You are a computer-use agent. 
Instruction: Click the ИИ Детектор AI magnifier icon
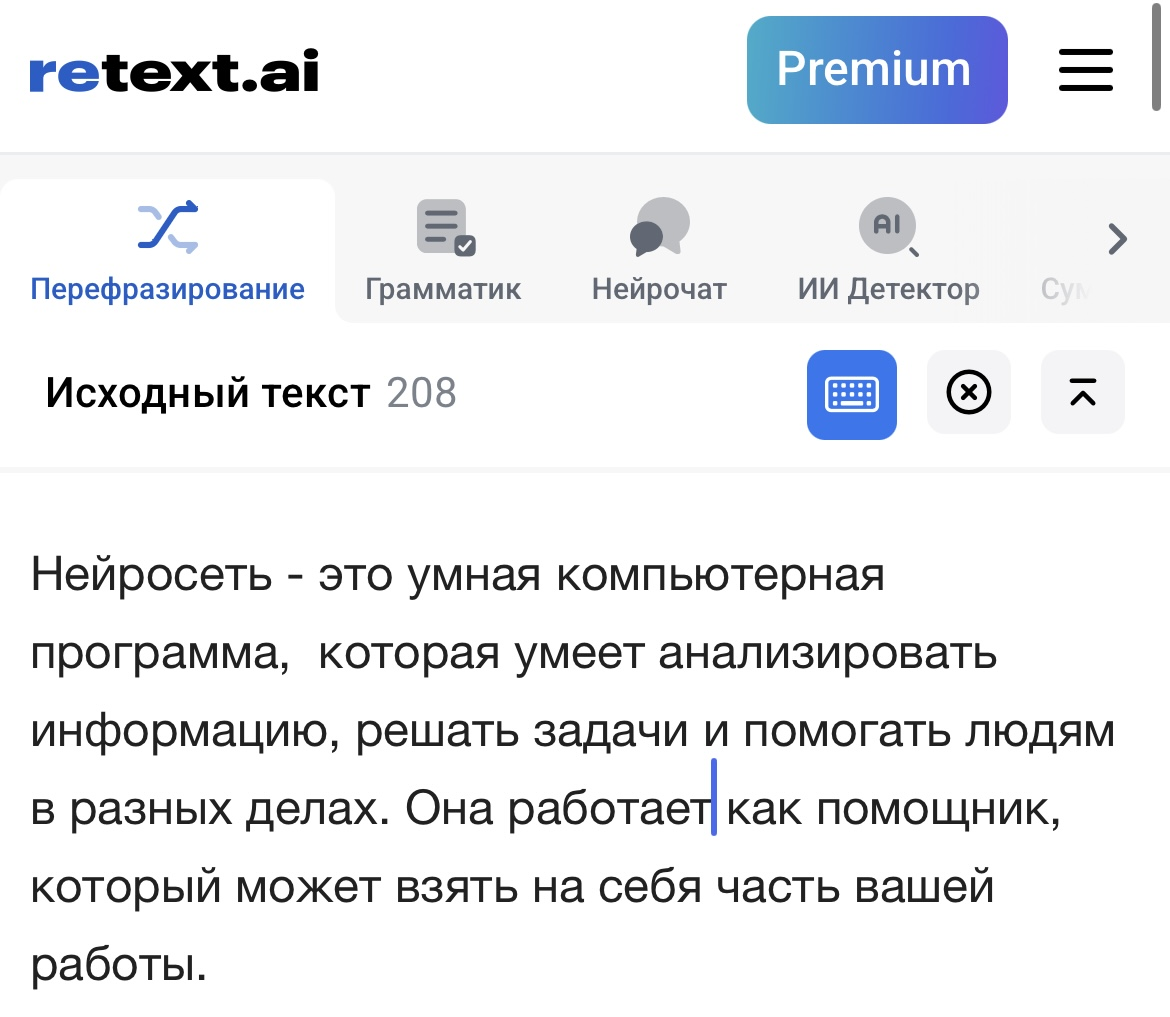[x=888, y=226]
